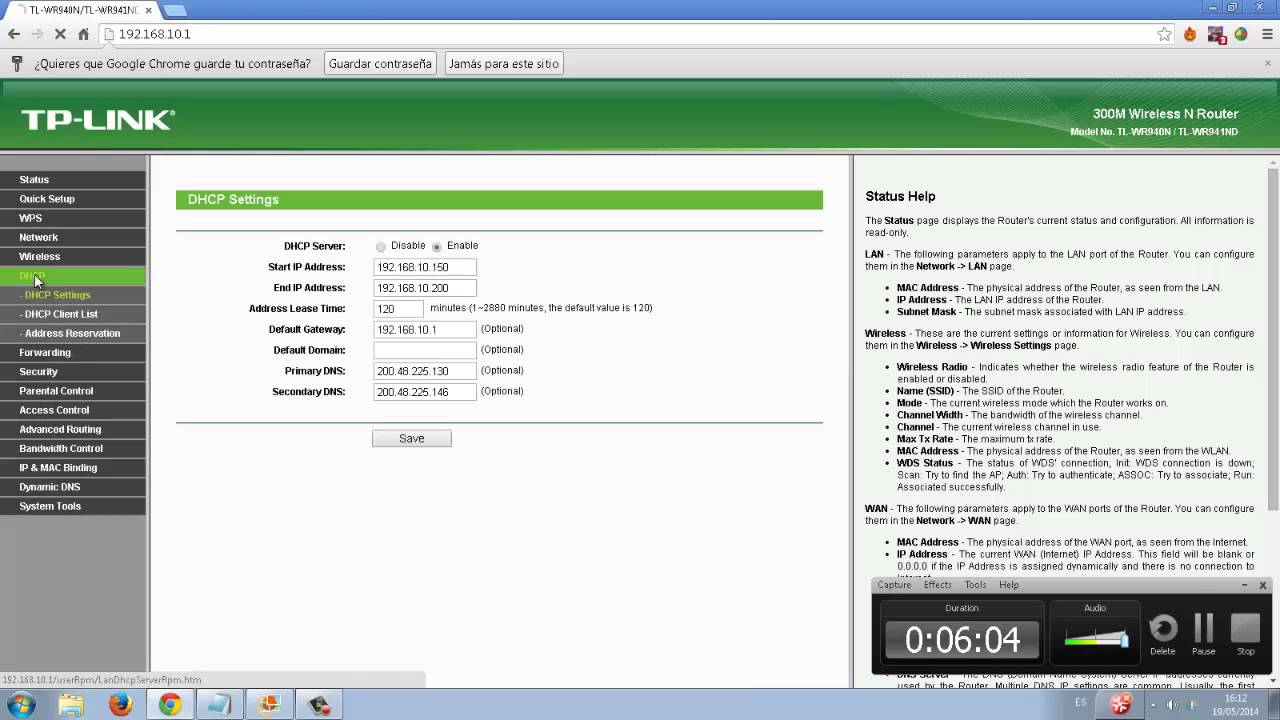Click the Save button
The image size is (1280, 720).
pos(412,438)
